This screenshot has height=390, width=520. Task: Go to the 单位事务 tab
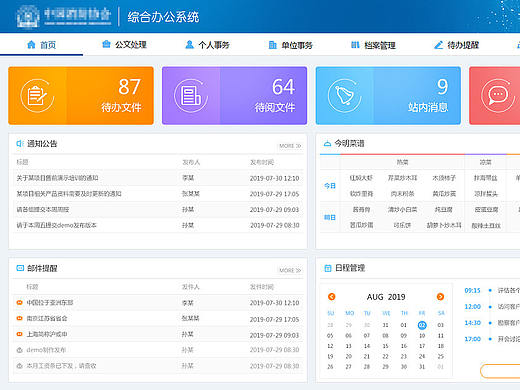pos(290,45)
